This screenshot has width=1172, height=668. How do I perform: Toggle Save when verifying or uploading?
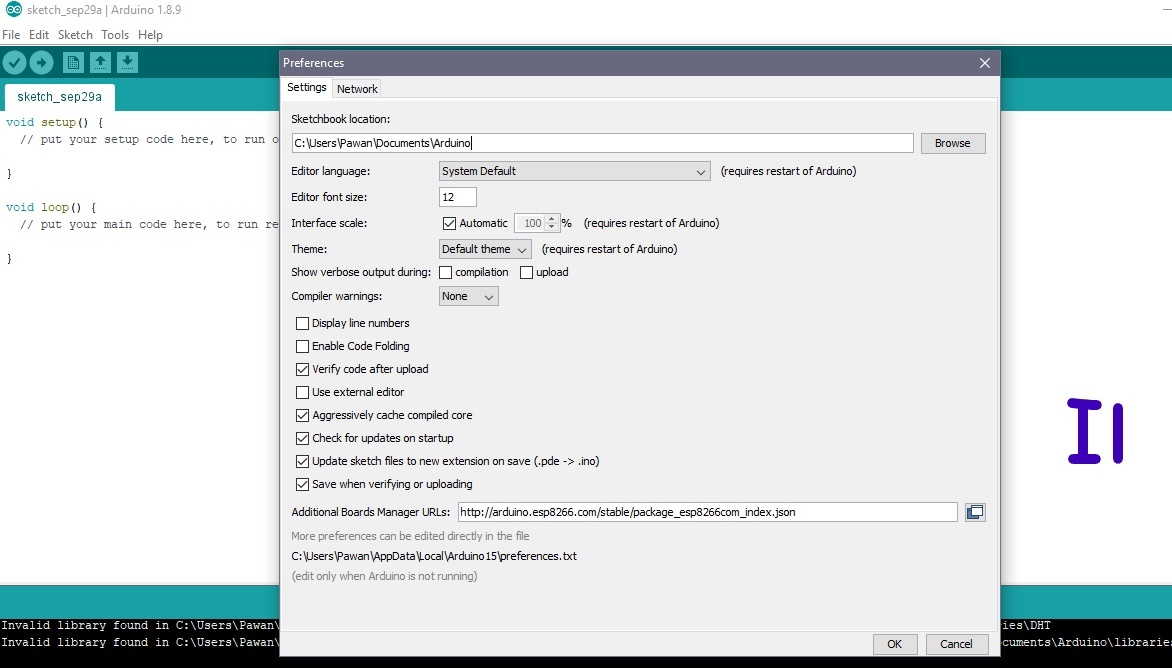click(x=302, y=484)
